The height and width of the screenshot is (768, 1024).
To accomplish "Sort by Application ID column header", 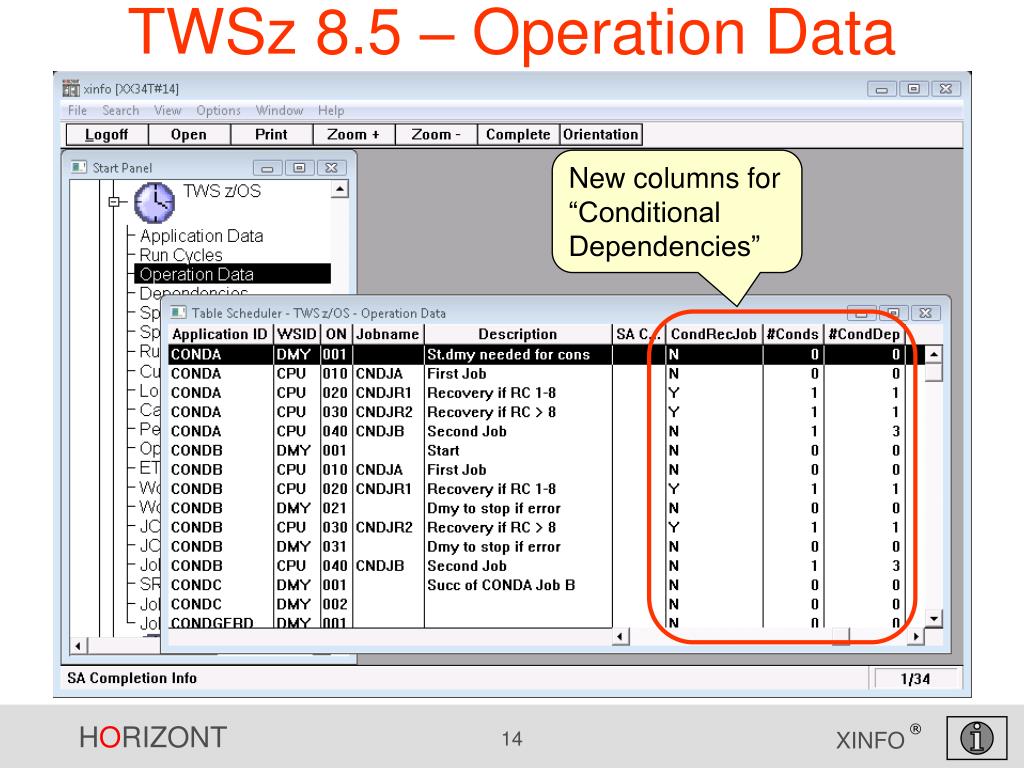I will pos(220,334).
